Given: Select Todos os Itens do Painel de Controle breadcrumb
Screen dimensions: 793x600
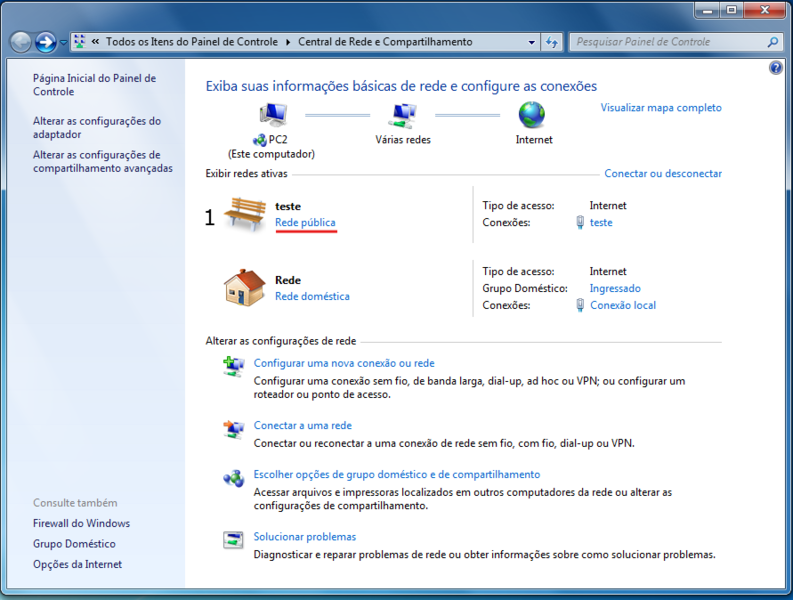Looking at the screenshot, I should click(192, 41).
